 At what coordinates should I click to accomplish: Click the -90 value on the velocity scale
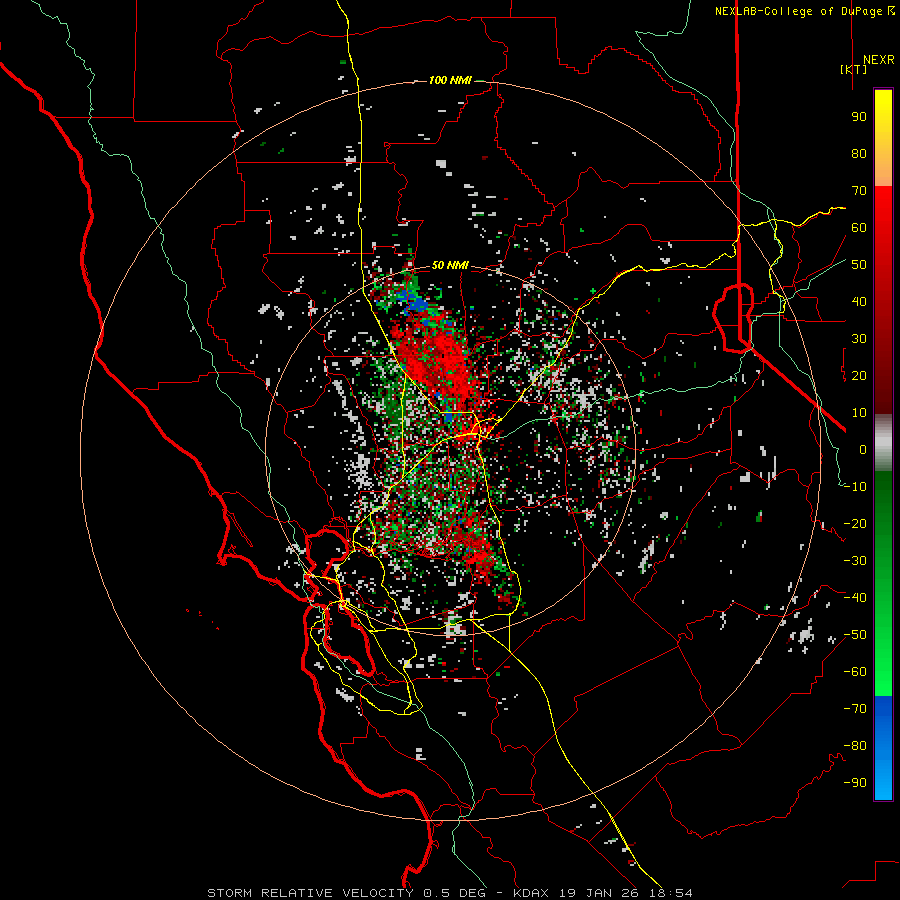(x=855, y=783)
